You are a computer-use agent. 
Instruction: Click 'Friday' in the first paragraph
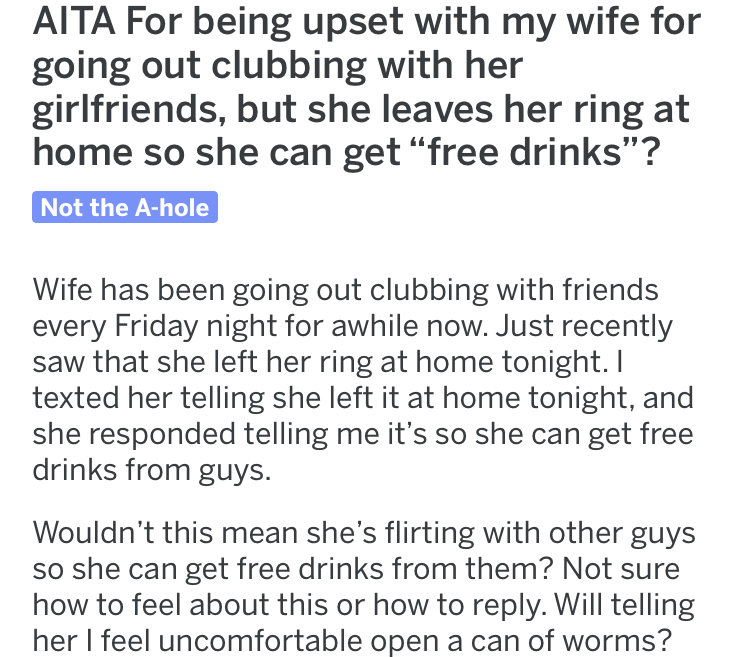pyautogui.click(x=156, y=326)
